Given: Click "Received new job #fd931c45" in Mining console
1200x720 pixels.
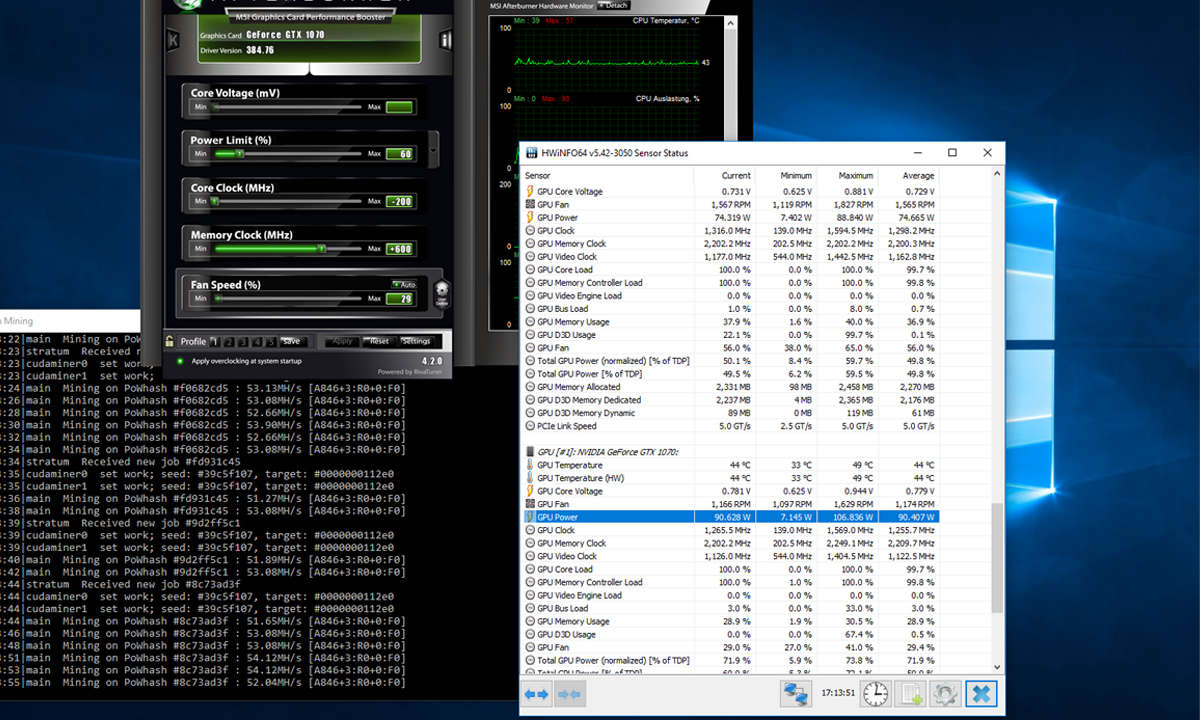Looking at the screenshot, I should pyautogui.click(x=163, y=462).
